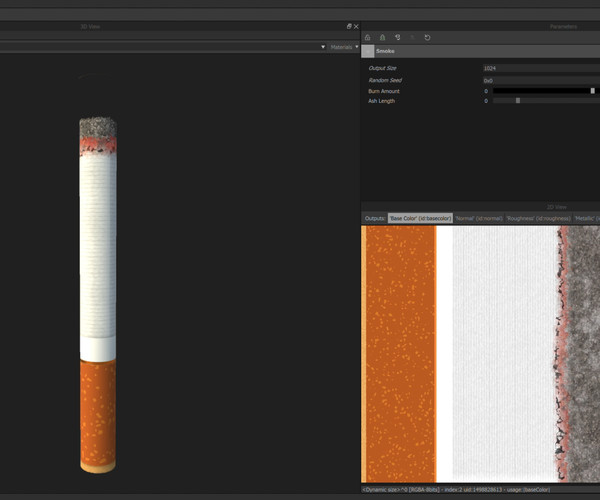The height and width of the screenshot is (500, 600).
Task: Click the Ash Length slider handle
Action: (518, 101)
